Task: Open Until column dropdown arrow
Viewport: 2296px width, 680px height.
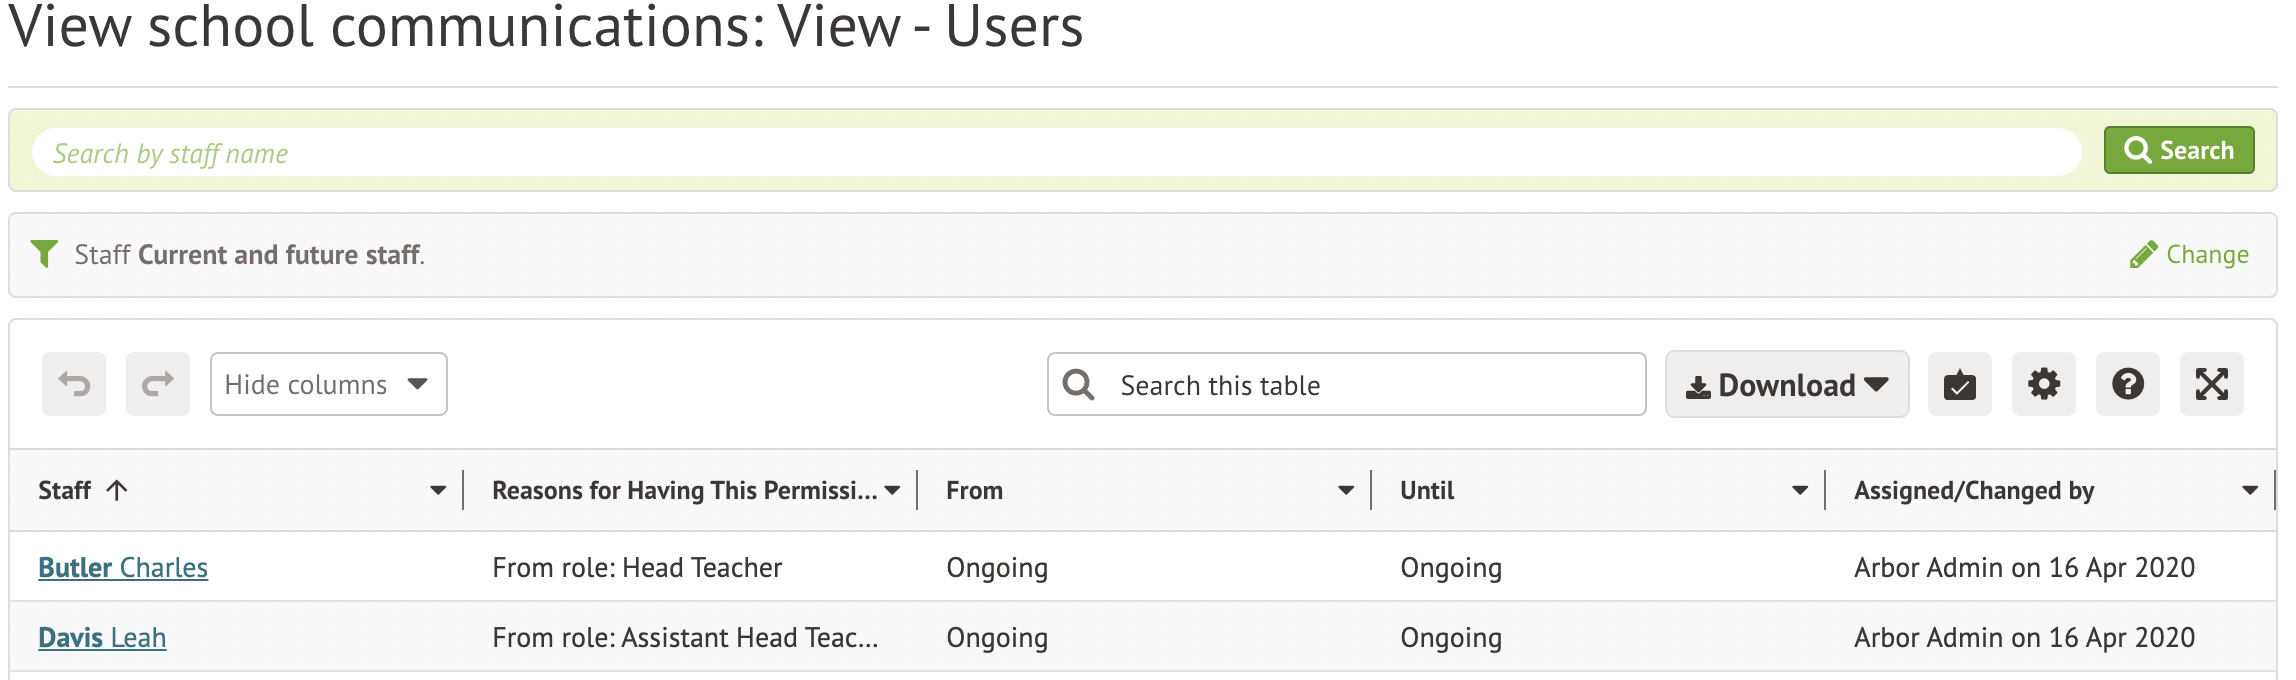Action: [x=1799, y=490]
